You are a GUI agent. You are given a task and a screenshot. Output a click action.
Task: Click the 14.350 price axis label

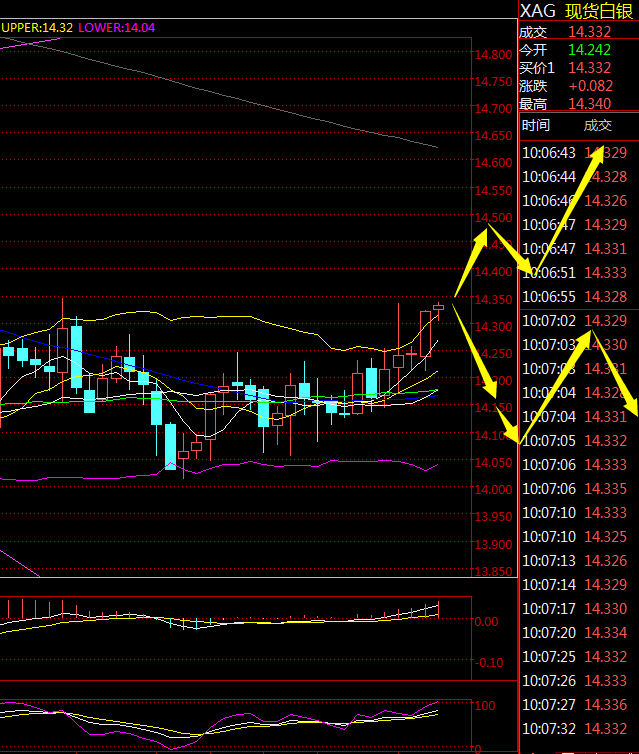tap(493, 300)
